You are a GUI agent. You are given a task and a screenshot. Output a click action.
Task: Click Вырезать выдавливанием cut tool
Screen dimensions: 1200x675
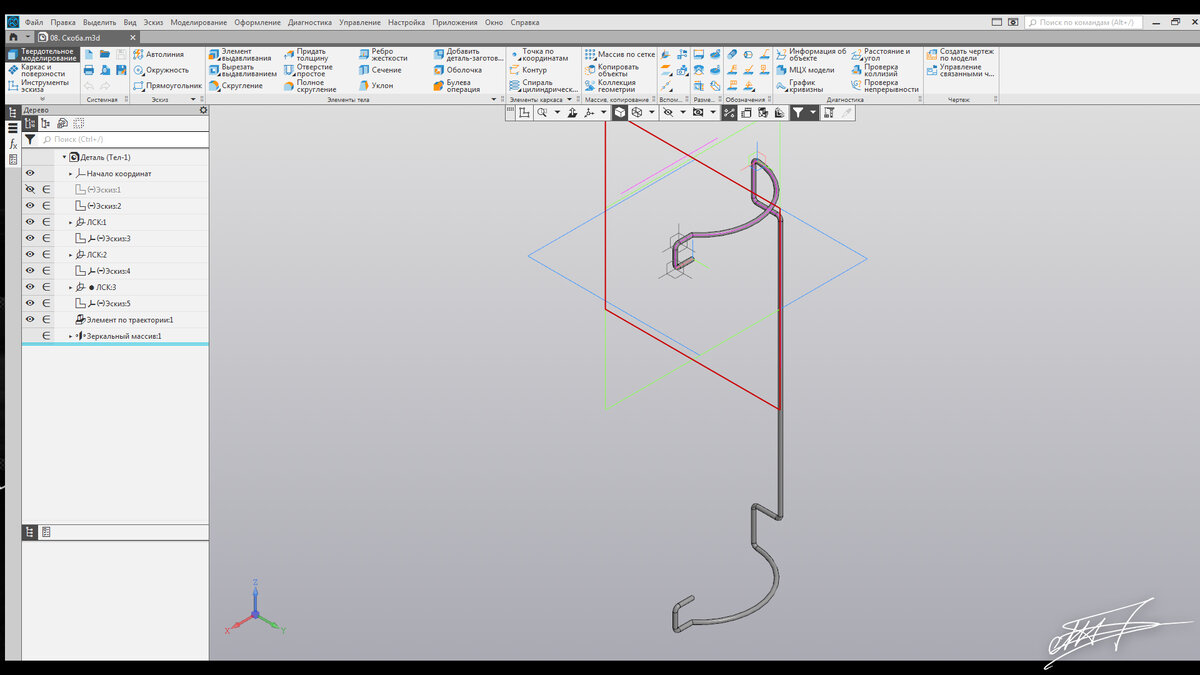click(241, 70)
